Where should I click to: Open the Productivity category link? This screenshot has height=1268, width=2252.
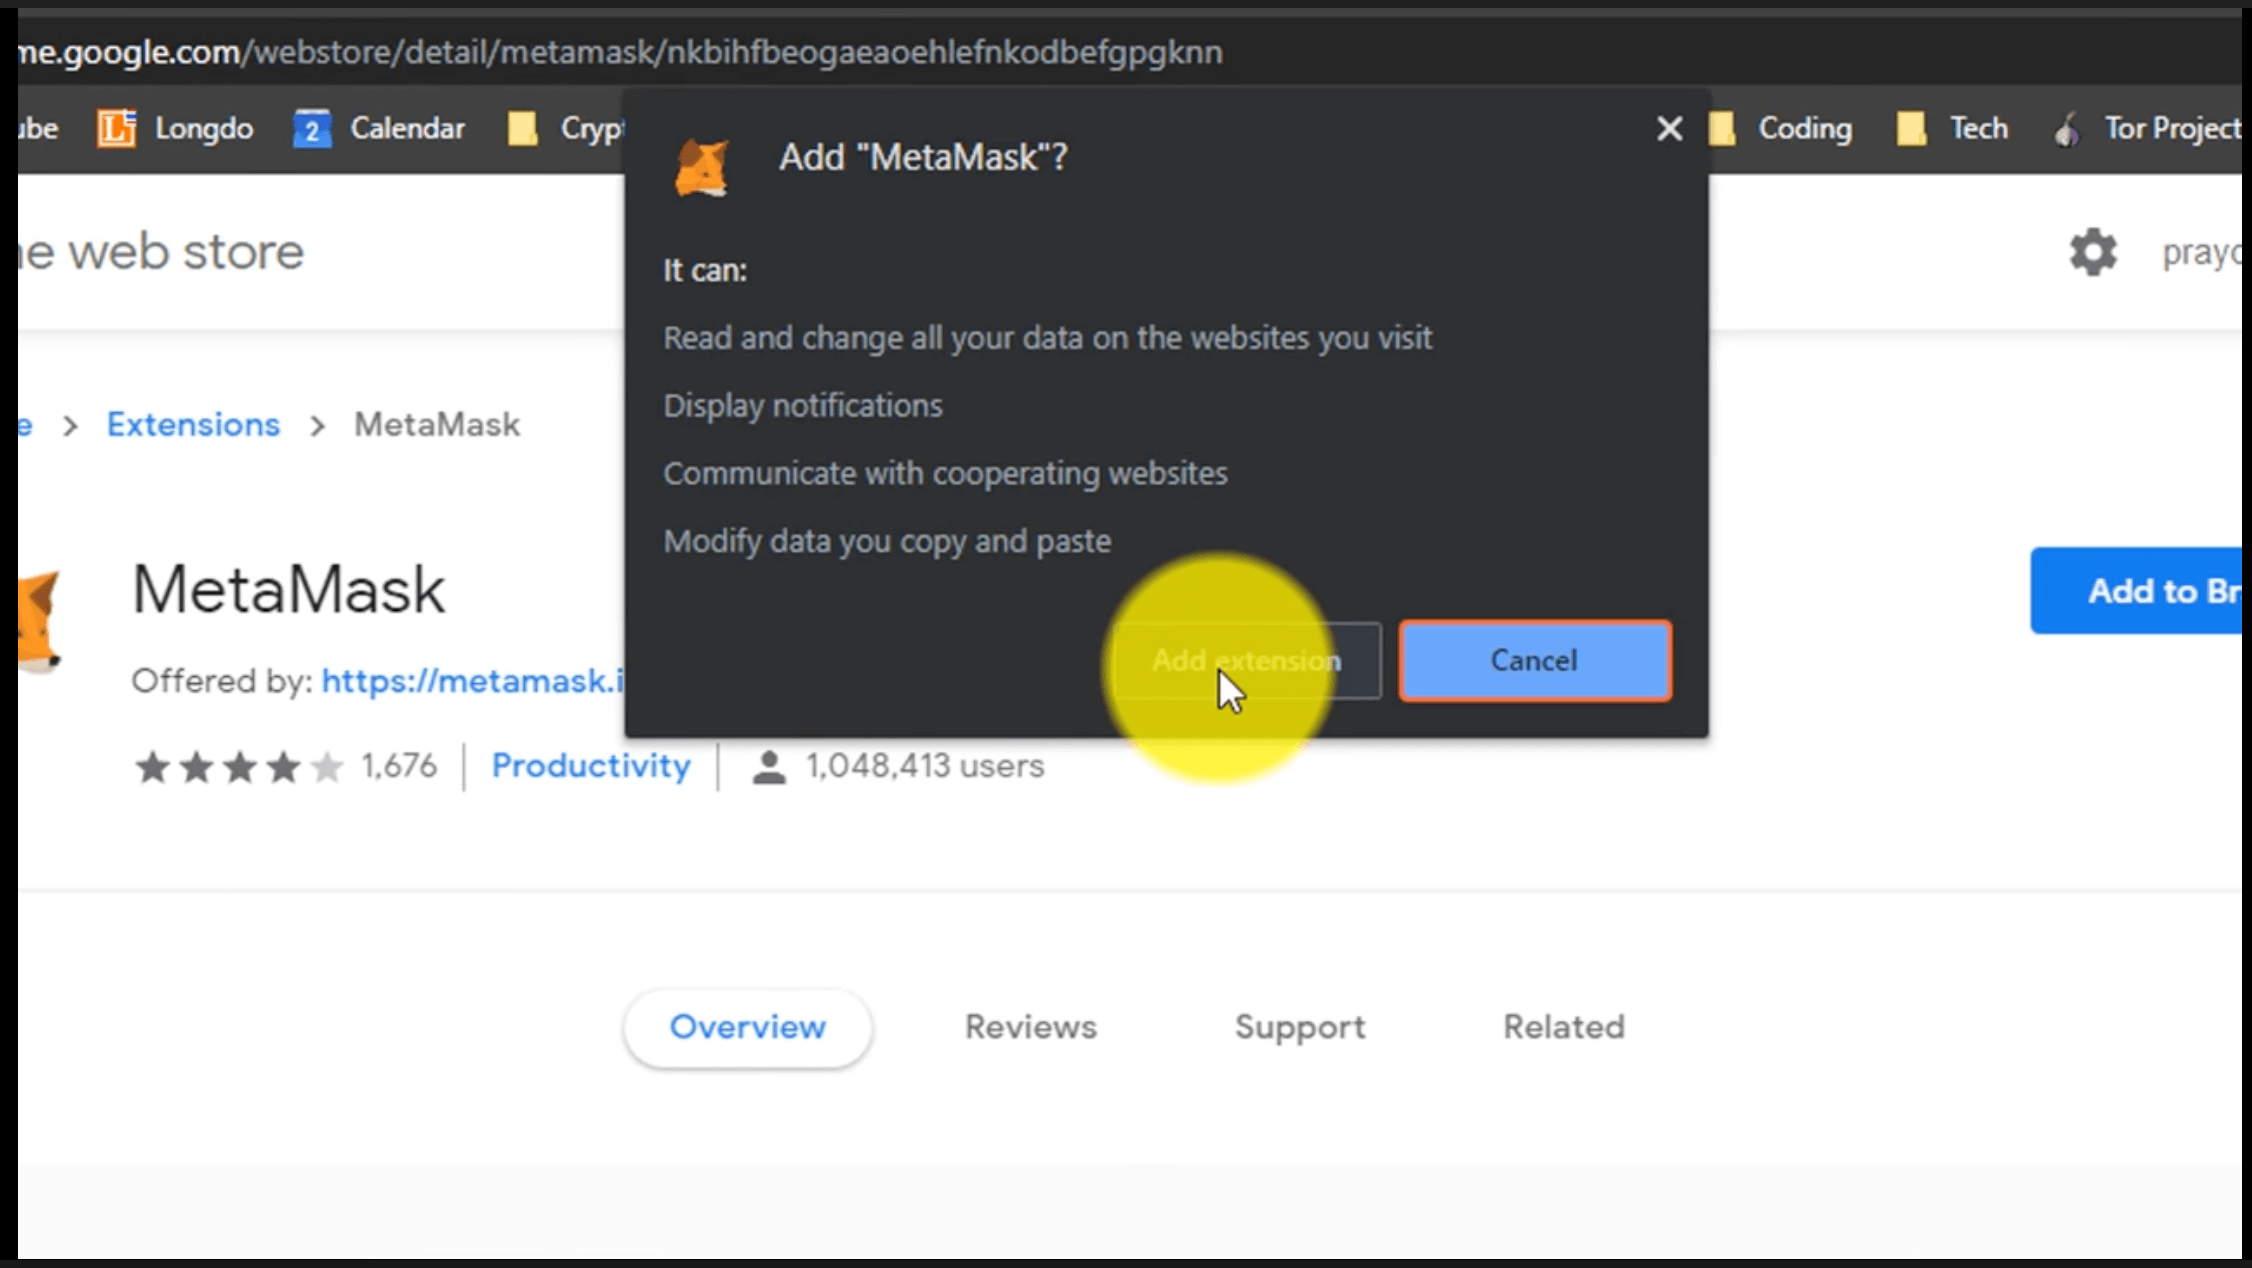pos(591,766)
